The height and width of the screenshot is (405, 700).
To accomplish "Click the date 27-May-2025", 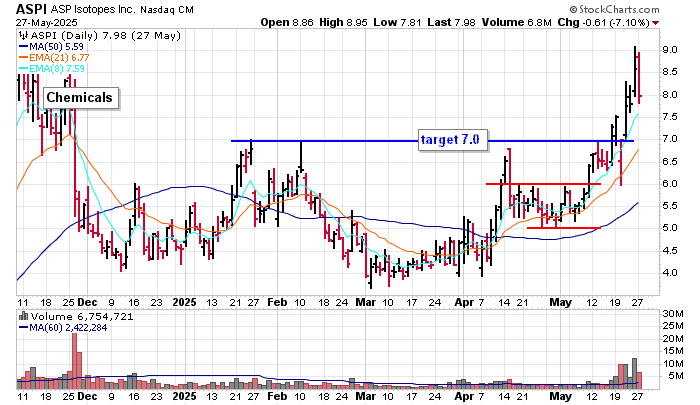I will point(46,22).
